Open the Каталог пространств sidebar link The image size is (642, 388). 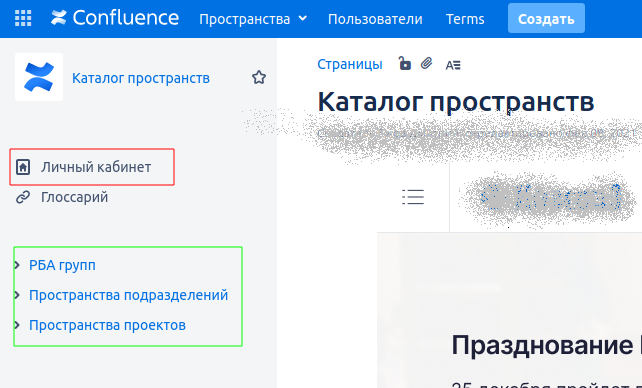pos(141,78)
